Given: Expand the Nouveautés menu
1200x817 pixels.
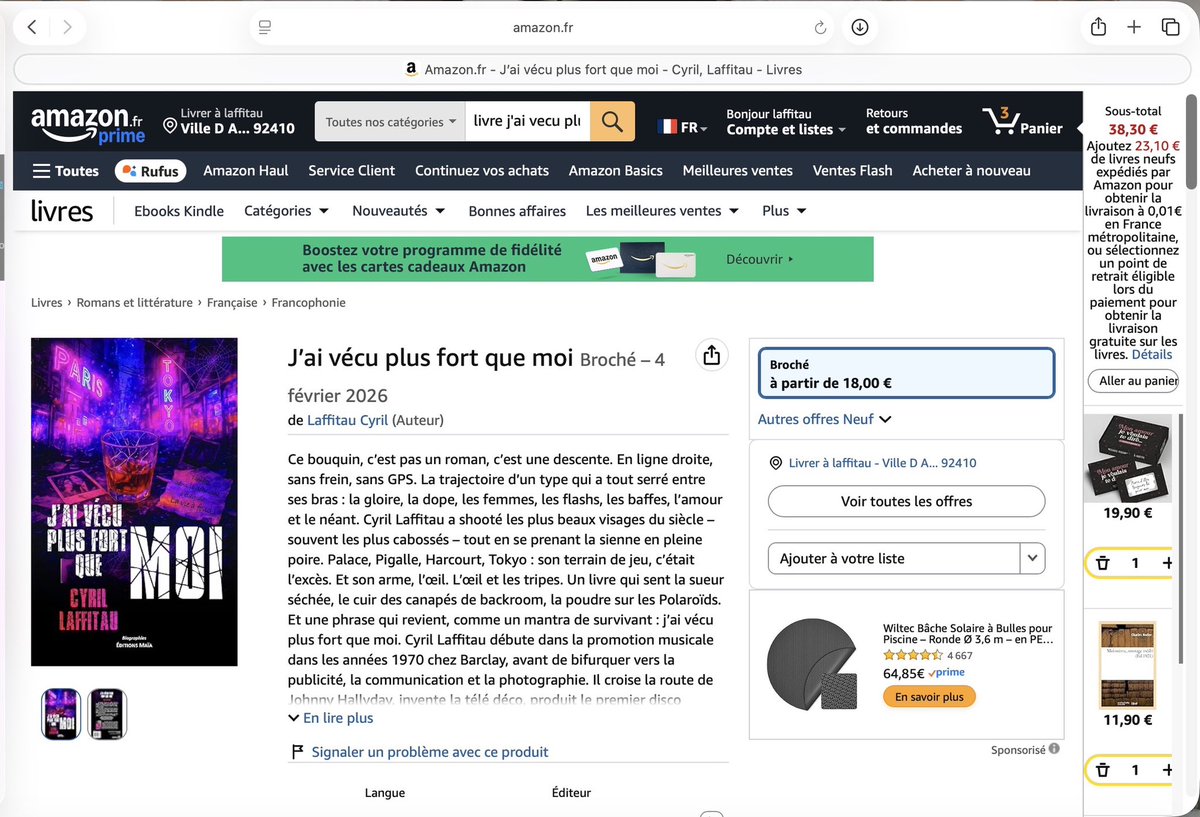Looking at the screenshot, I should coord(398,211).
